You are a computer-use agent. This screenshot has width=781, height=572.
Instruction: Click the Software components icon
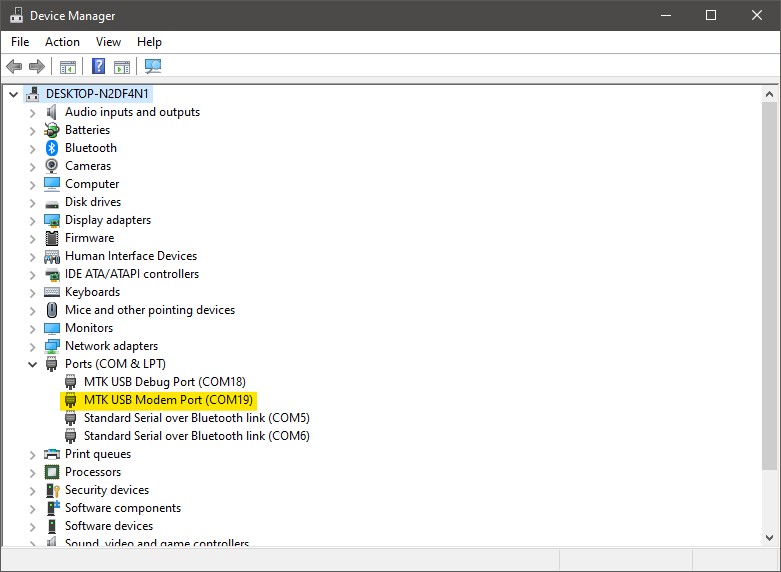point(53,508)
